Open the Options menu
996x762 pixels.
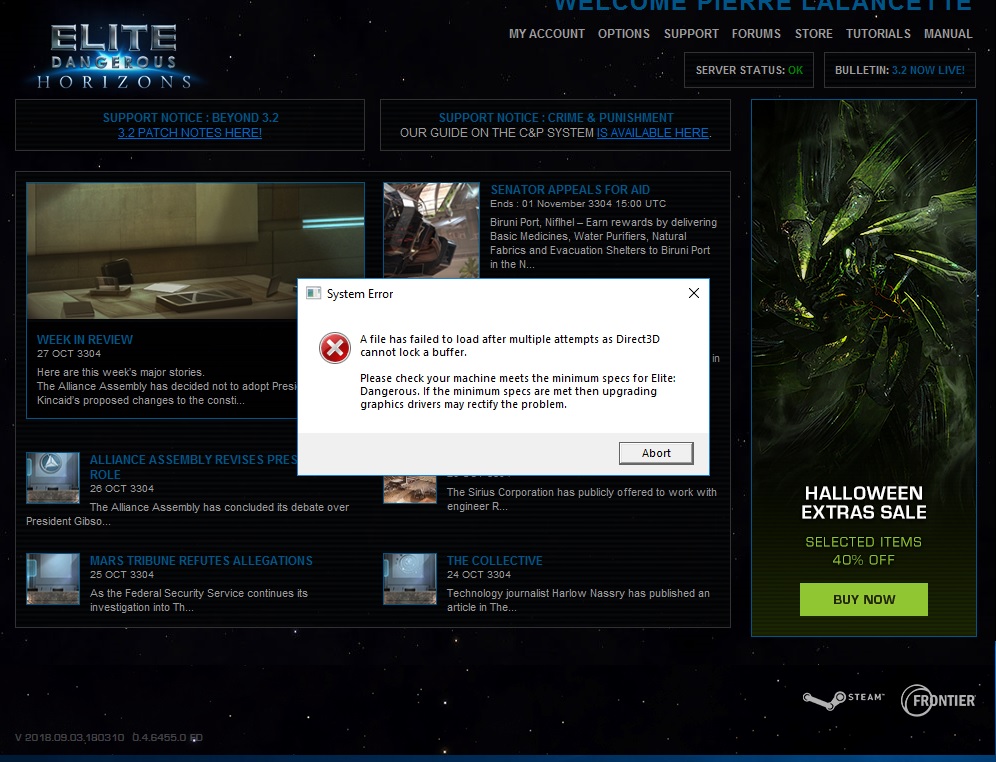(624, 34)
